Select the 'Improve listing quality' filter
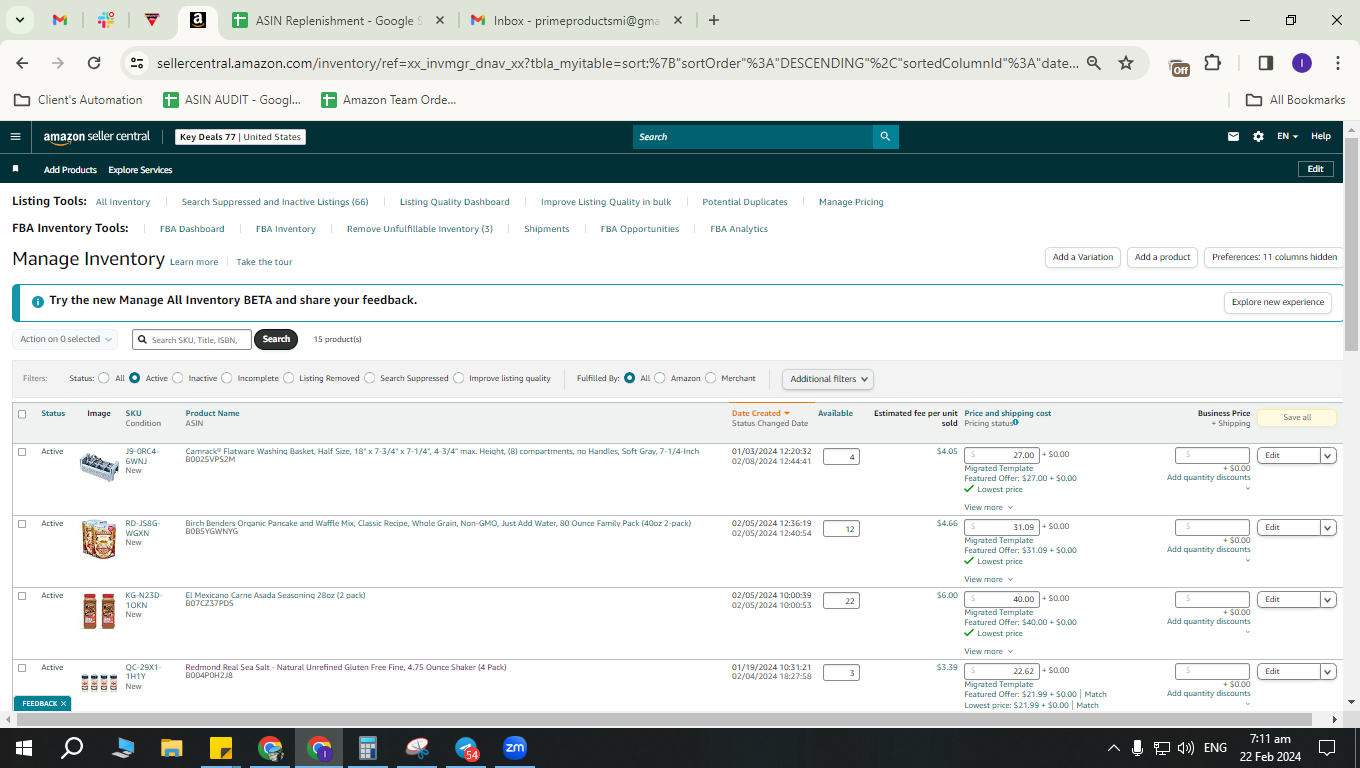 [x=459, y=378]
